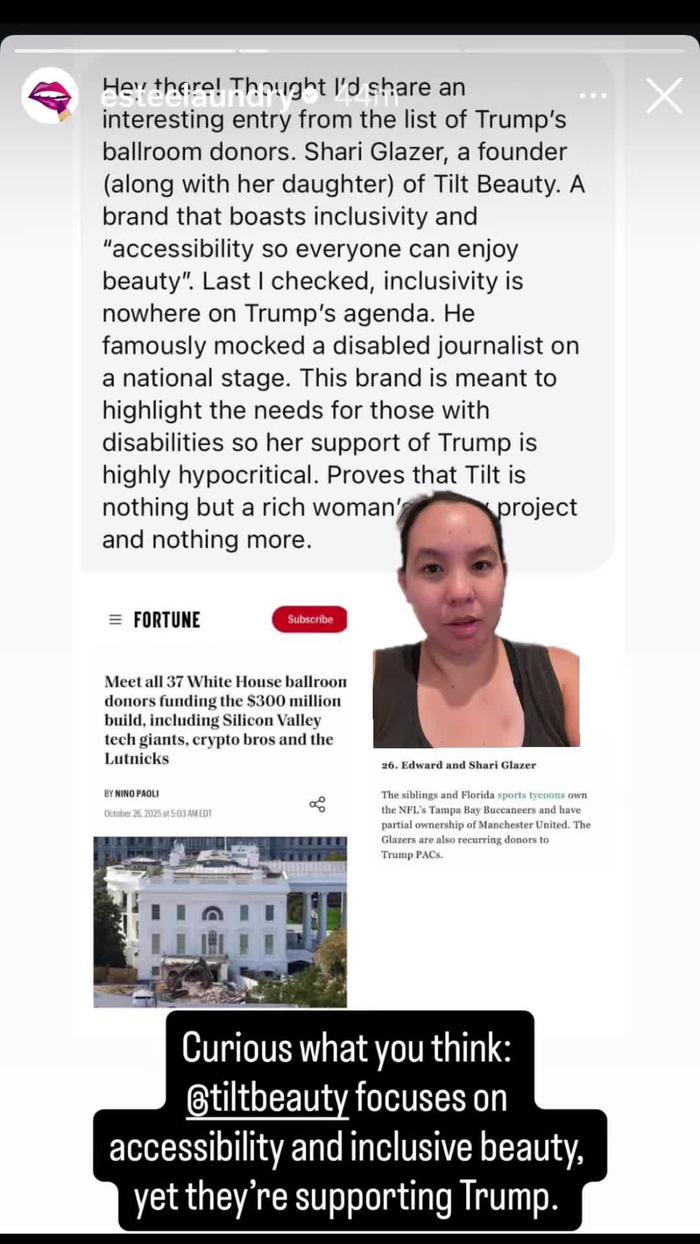This screenshot has height=1244, width=700.
Task: Tap the woman's video overlay
Action: click(x=476, y=620)
